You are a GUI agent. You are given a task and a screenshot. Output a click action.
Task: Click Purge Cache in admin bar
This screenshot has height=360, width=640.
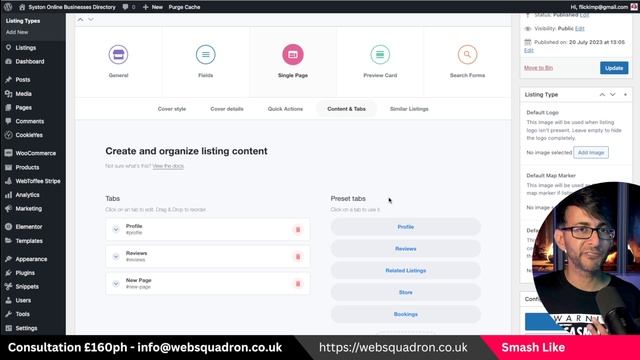(184, 7)
